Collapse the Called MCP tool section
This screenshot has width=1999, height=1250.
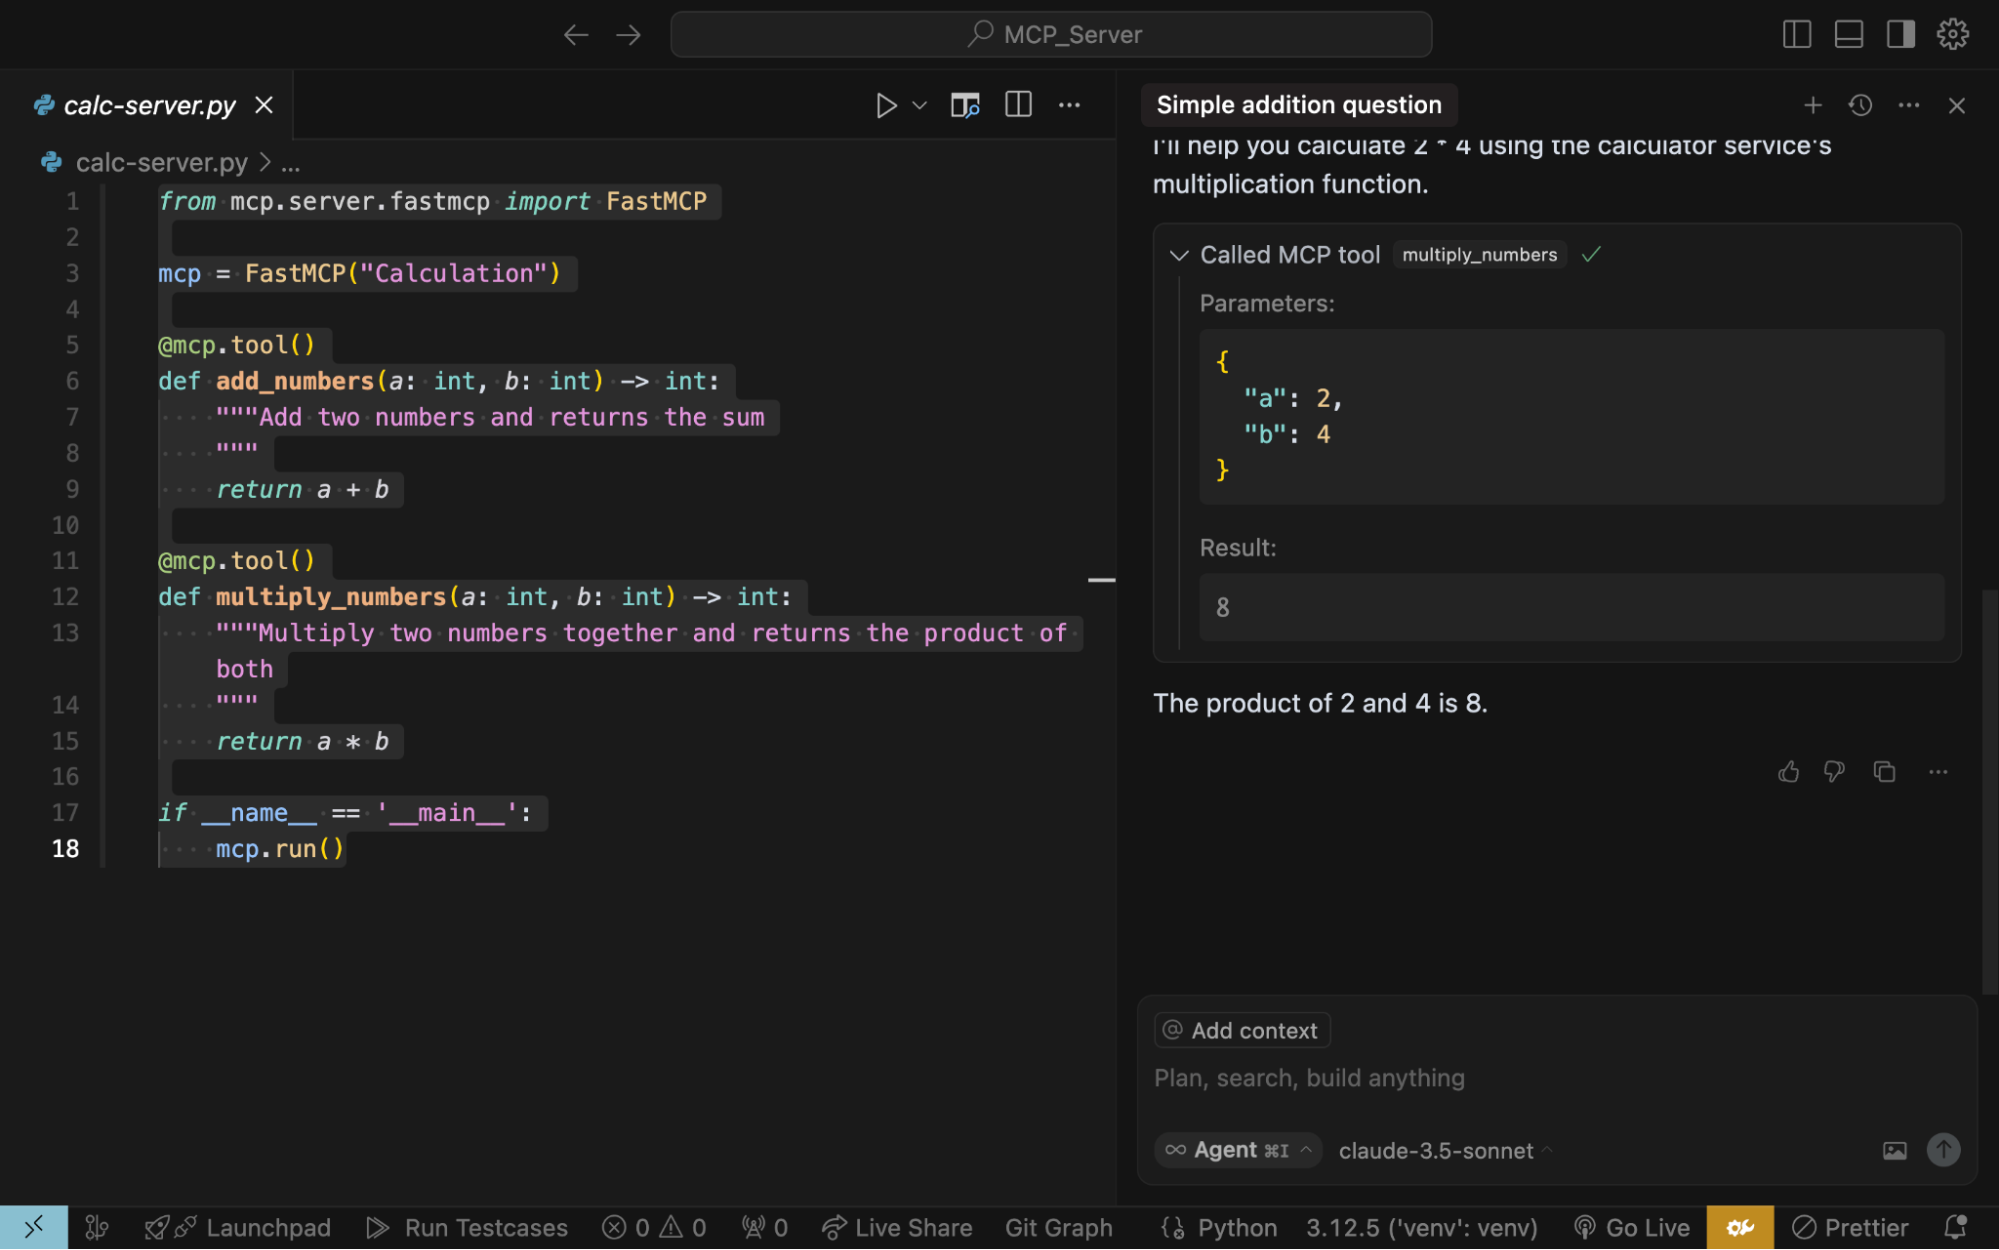(x=1179, y=255)
